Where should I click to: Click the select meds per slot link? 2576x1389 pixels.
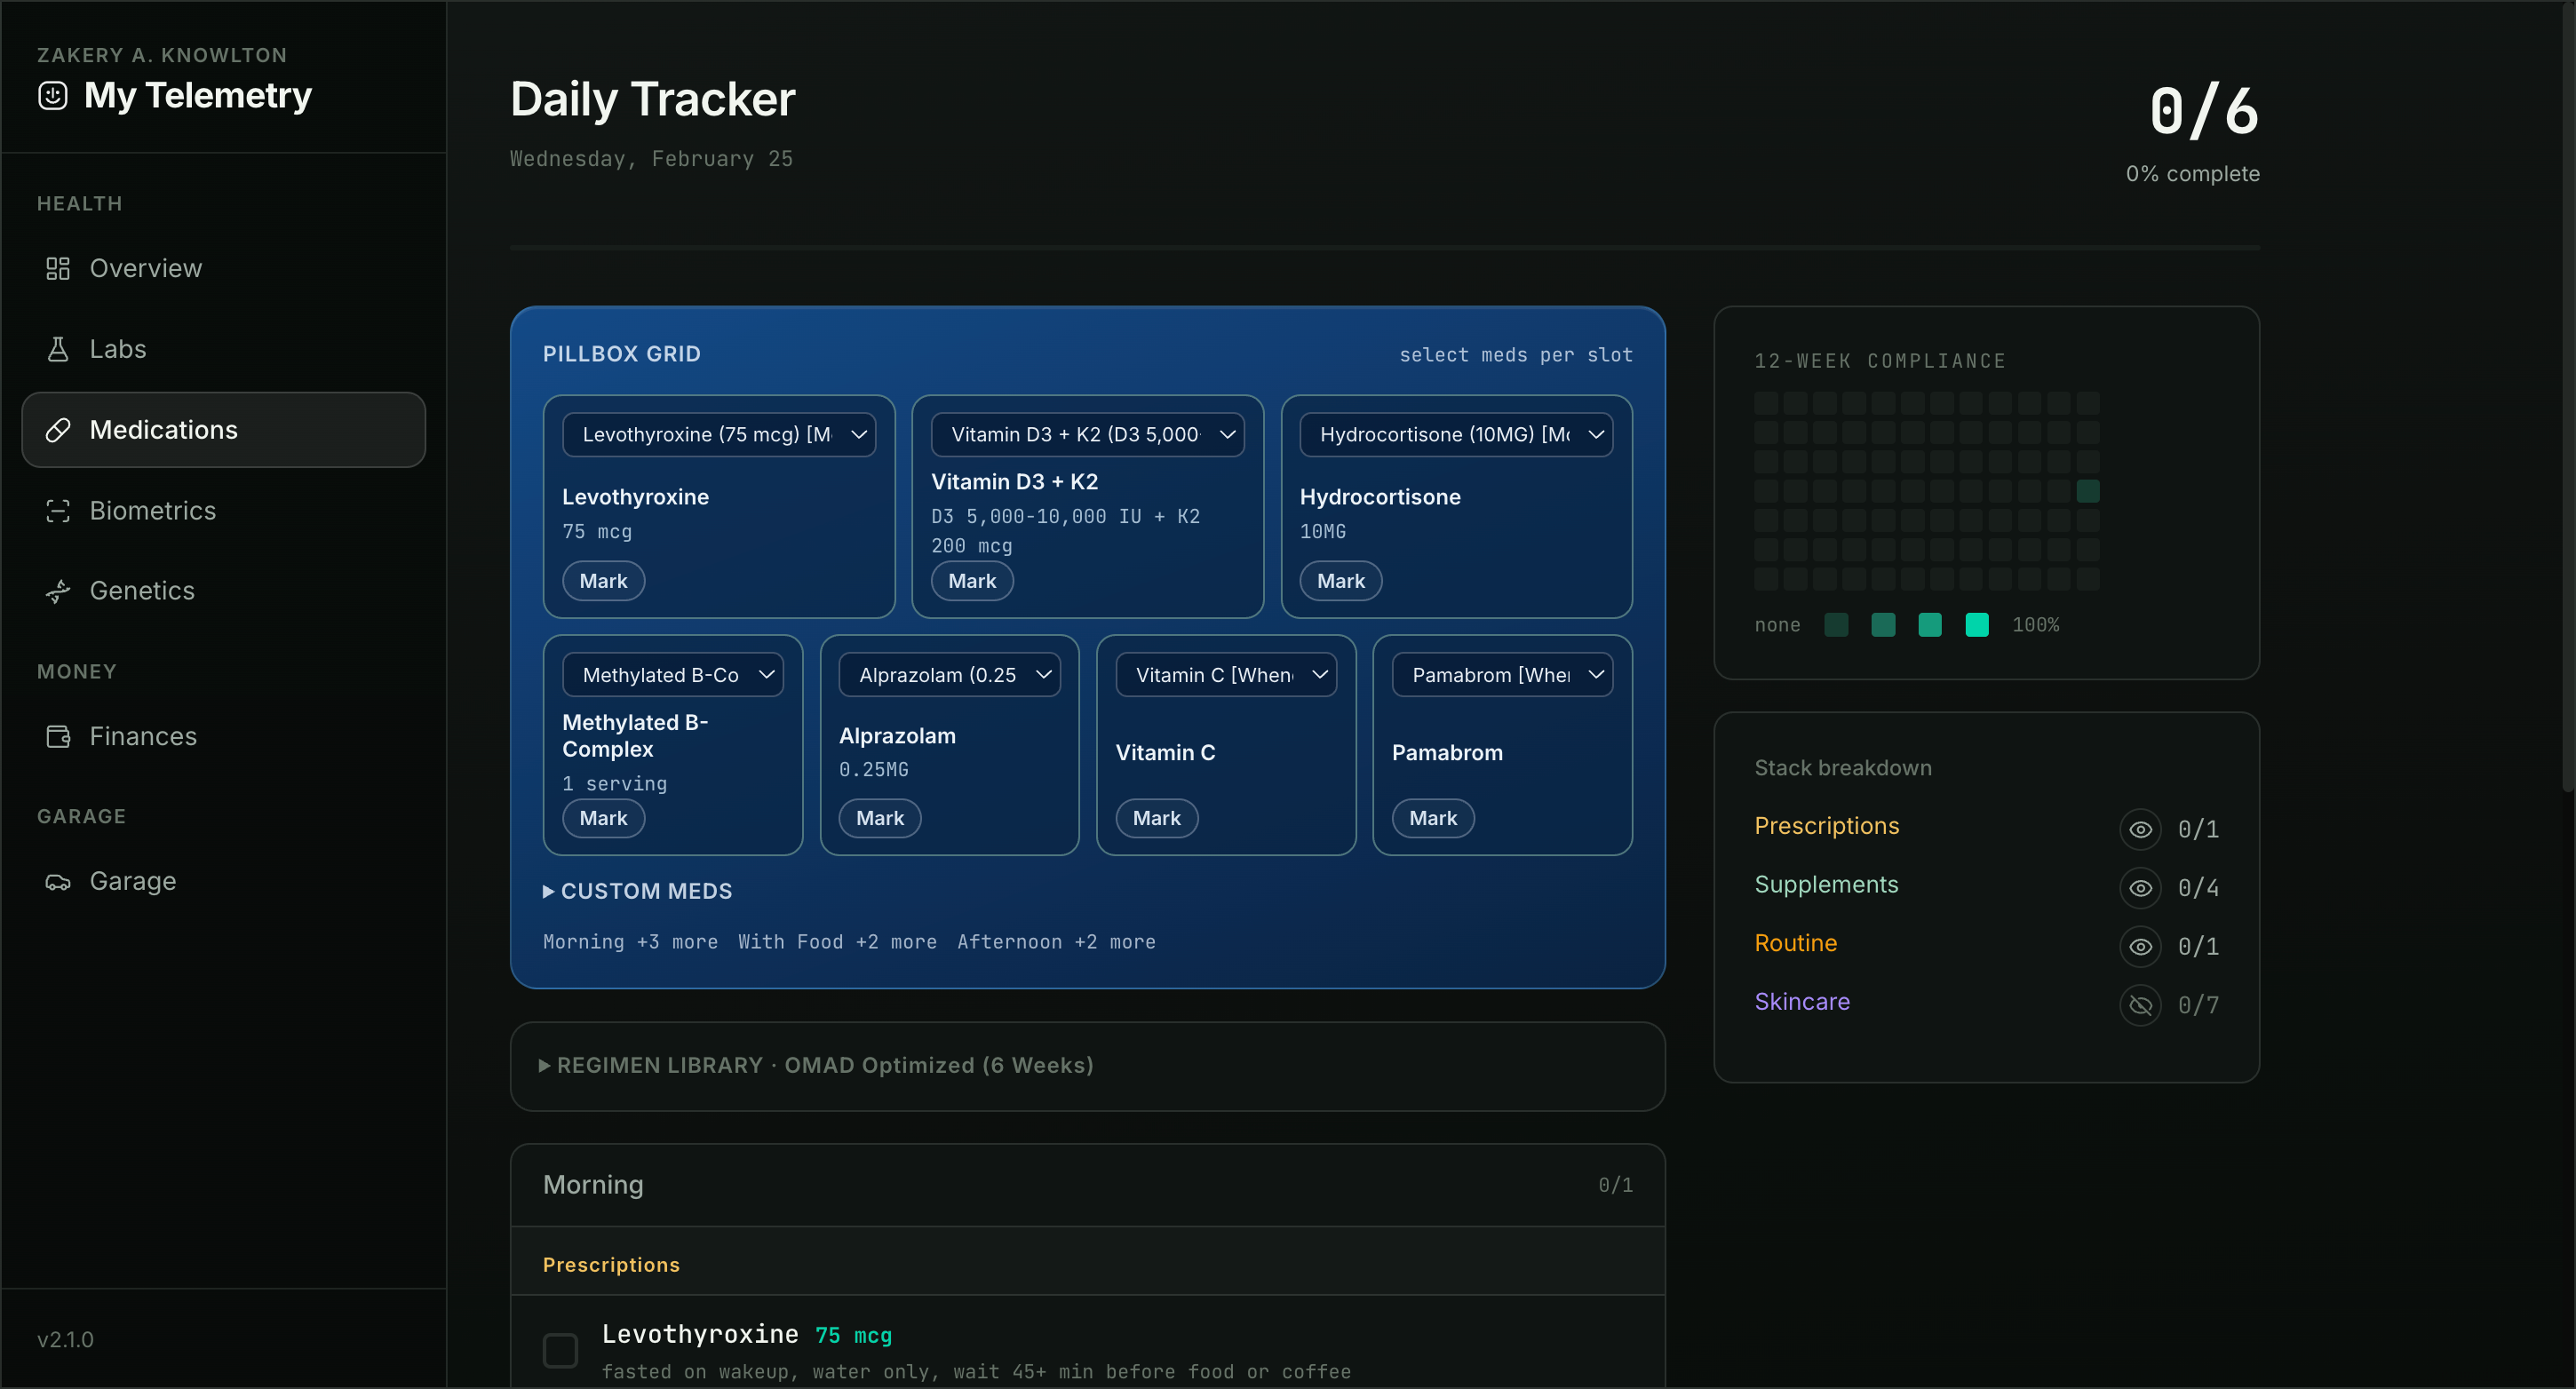pyautogui.click(x=1516, y=354)
